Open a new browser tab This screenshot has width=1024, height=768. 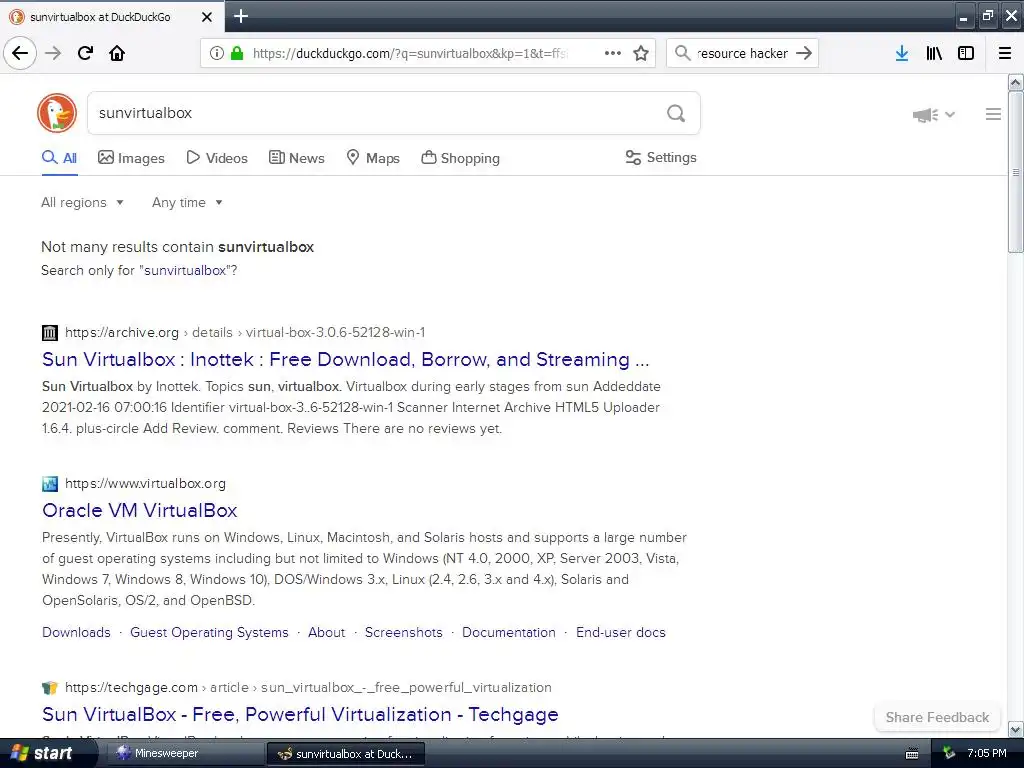coord(241,16)
